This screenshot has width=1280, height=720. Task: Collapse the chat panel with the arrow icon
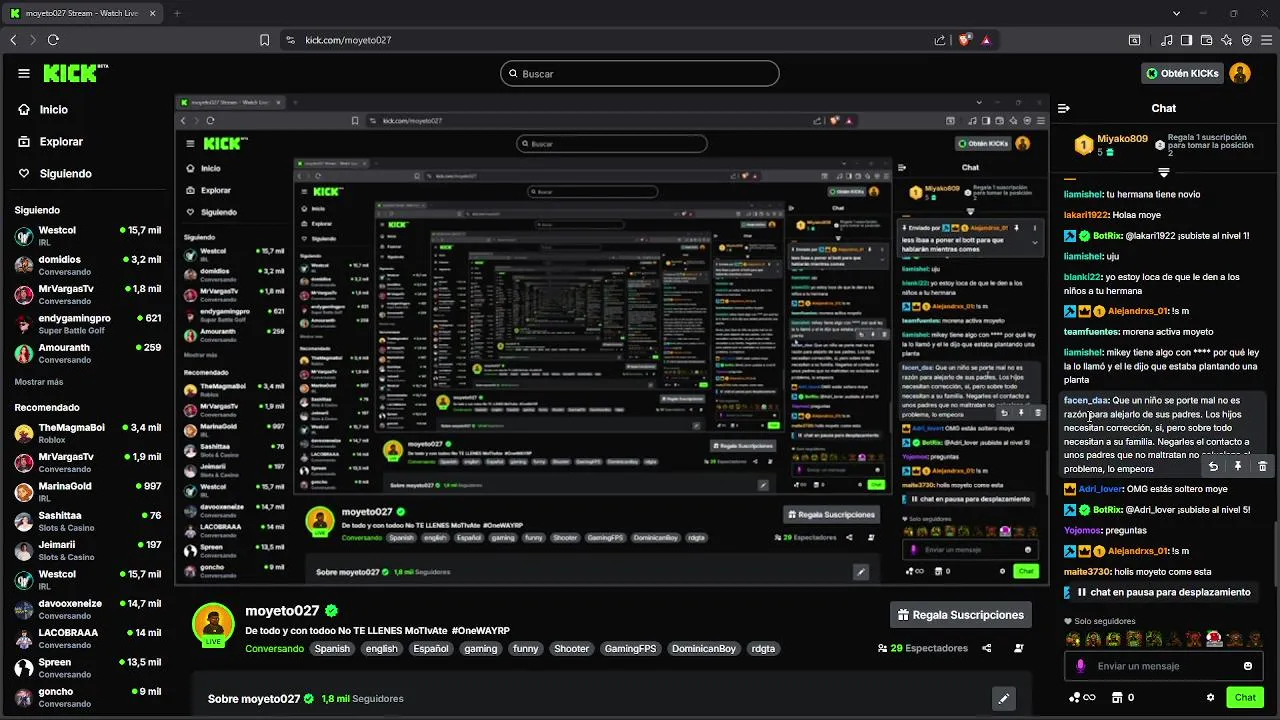(x=1064, y=108)
